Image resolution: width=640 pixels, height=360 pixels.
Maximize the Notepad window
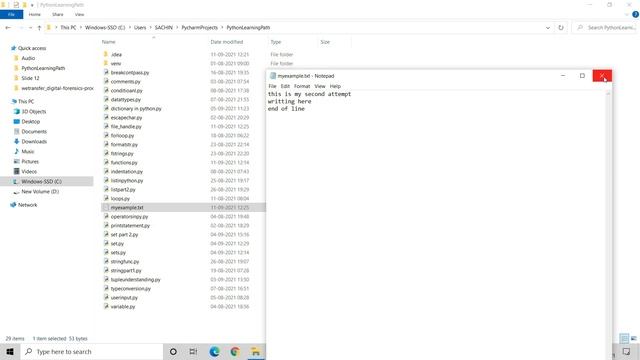point(582,76)
